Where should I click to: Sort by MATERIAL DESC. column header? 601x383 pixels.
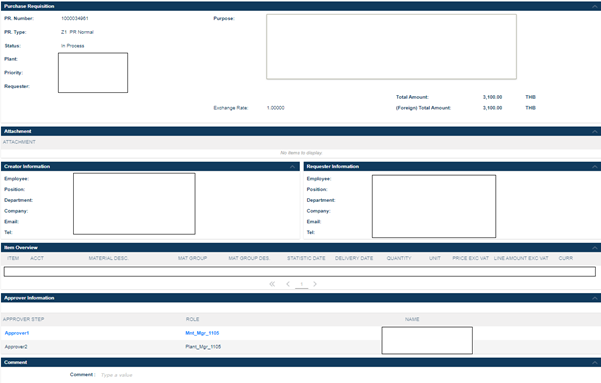point(108,258)
